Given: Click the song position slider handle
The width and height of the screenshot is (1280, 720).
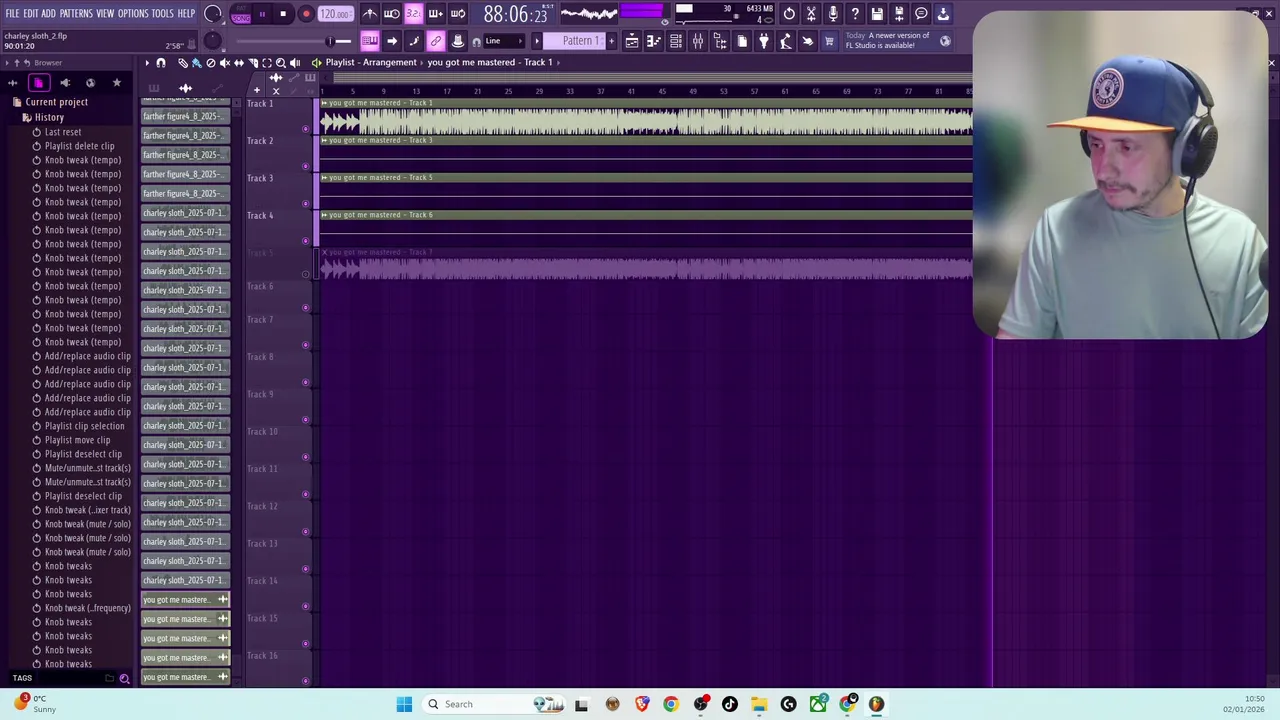Looking at the screenshot, I should (329, 41).
